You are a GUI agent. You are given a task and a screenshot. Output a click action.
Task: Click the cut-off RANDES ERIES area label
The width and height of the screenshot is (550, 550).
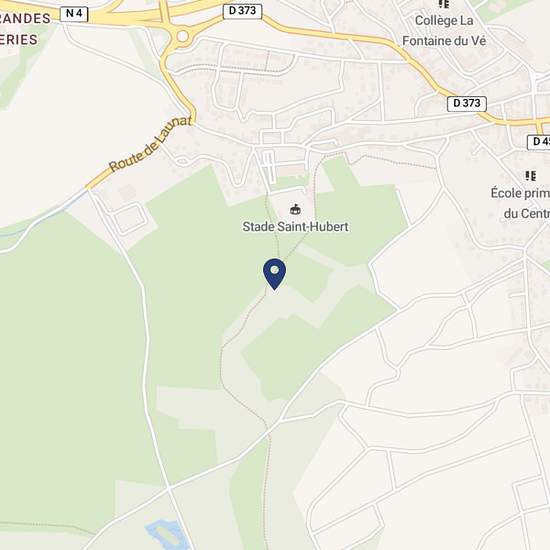click(x=25, y=29)
